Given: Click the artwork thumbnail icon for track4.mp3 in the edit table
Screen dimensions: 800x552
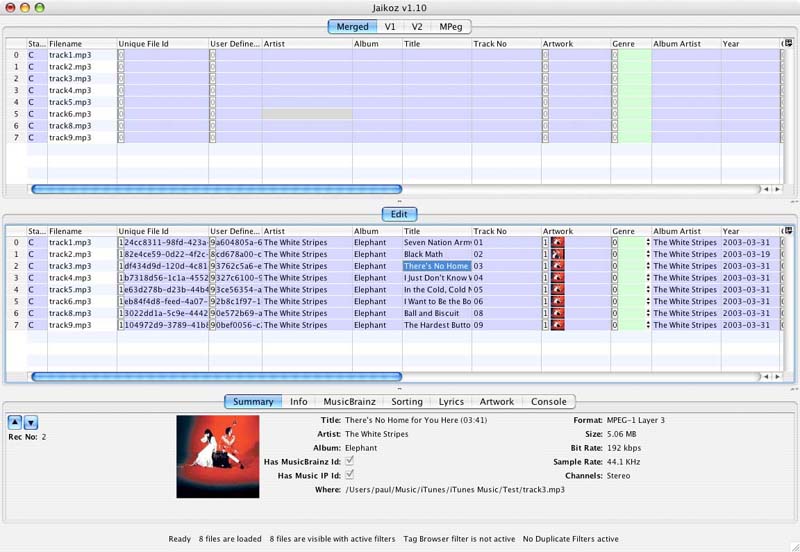Looking at the screenshot, I should coord(557,278).
